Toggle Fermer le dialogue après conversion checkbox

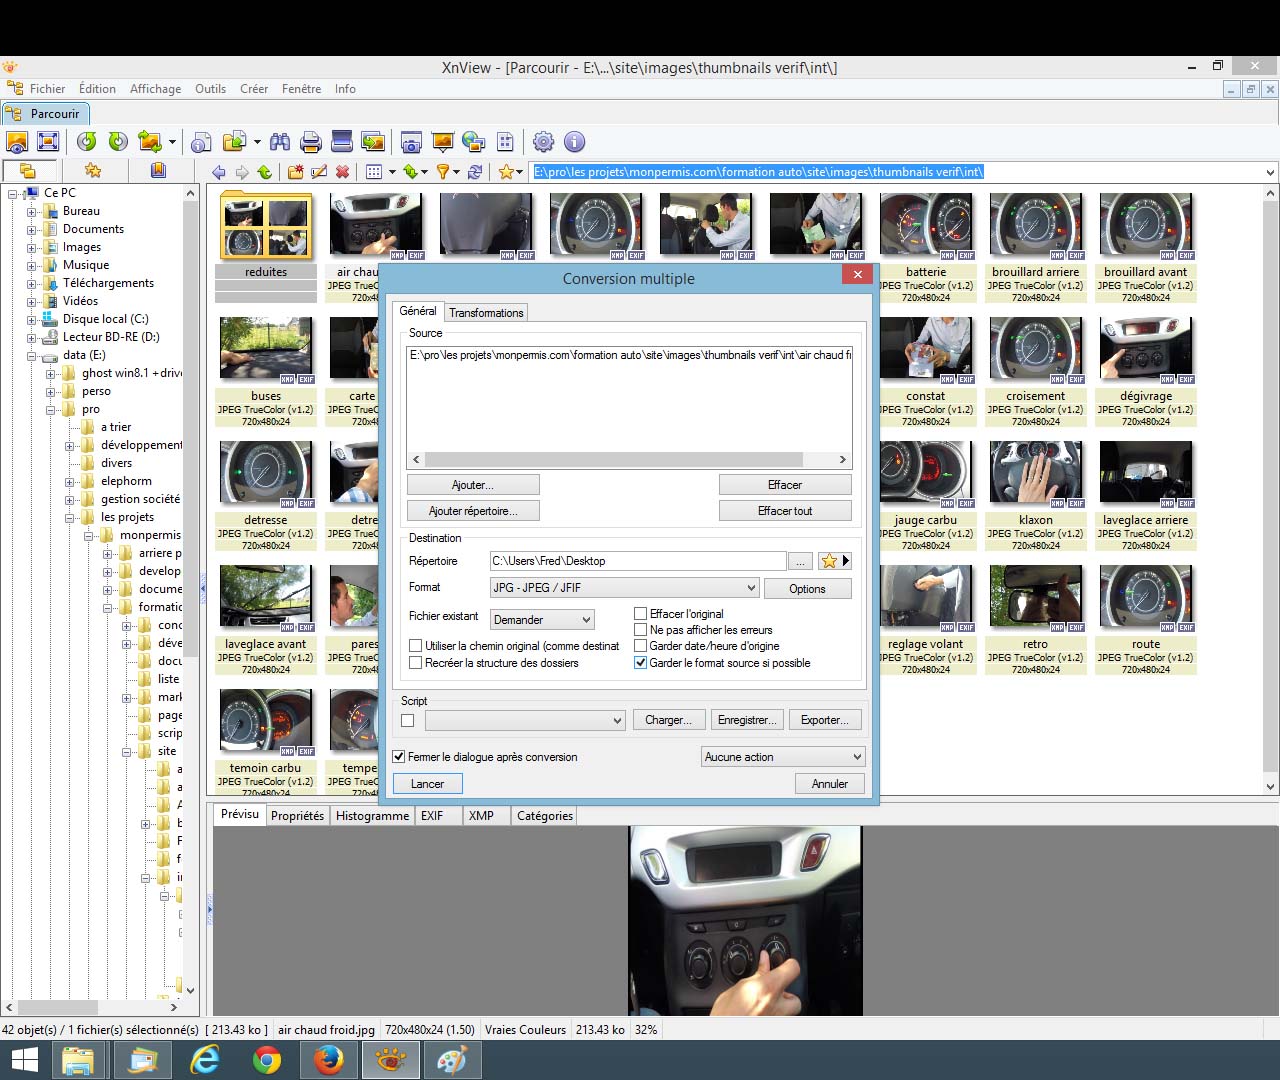[x=400, y=757]
